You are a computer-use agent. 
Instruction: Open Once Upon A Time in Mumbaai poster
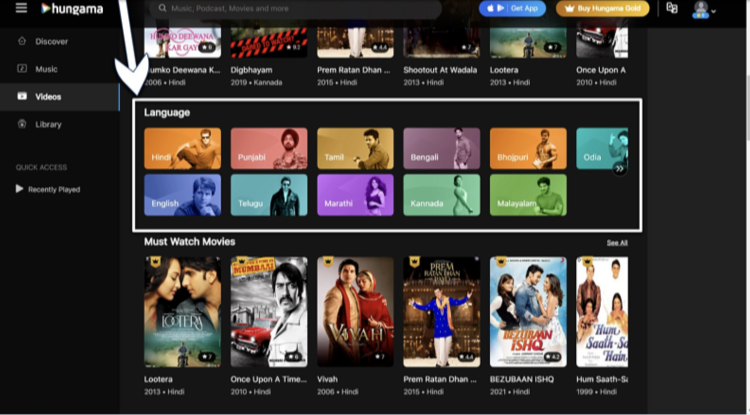(x=269, y=312)
